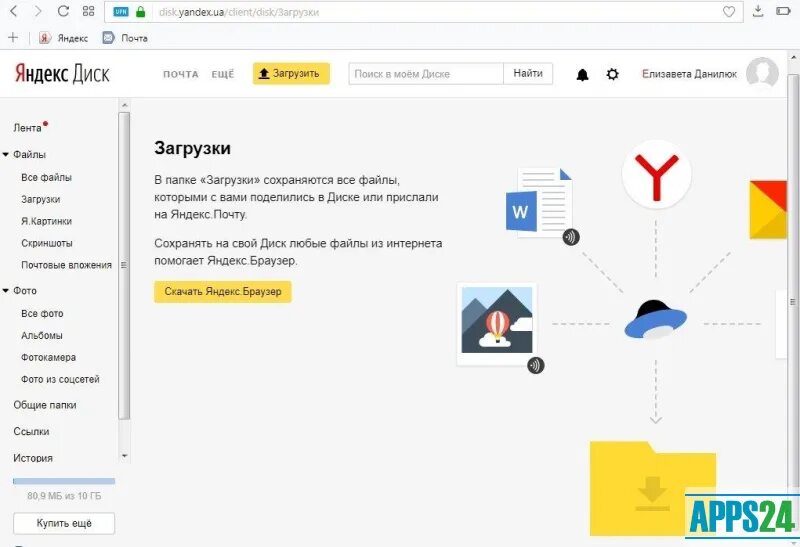Open Общие папки

45,405
